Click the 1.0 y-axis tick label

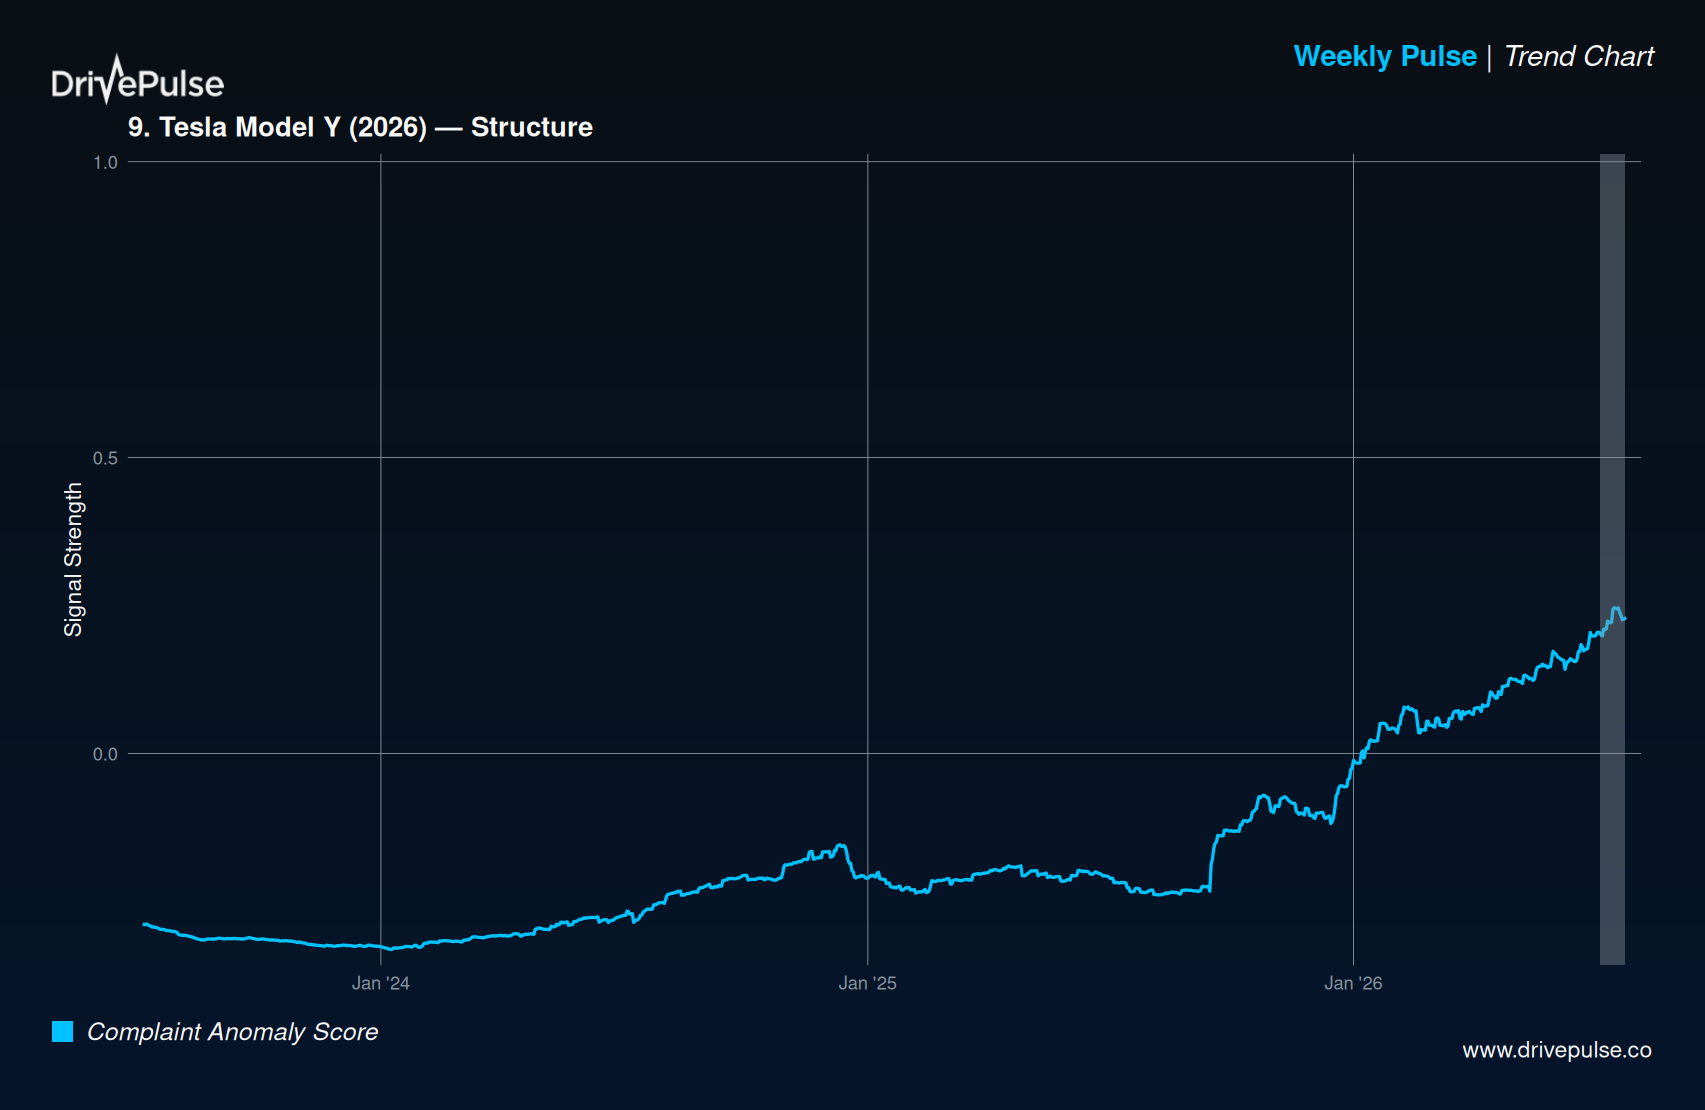click(105, 162)
